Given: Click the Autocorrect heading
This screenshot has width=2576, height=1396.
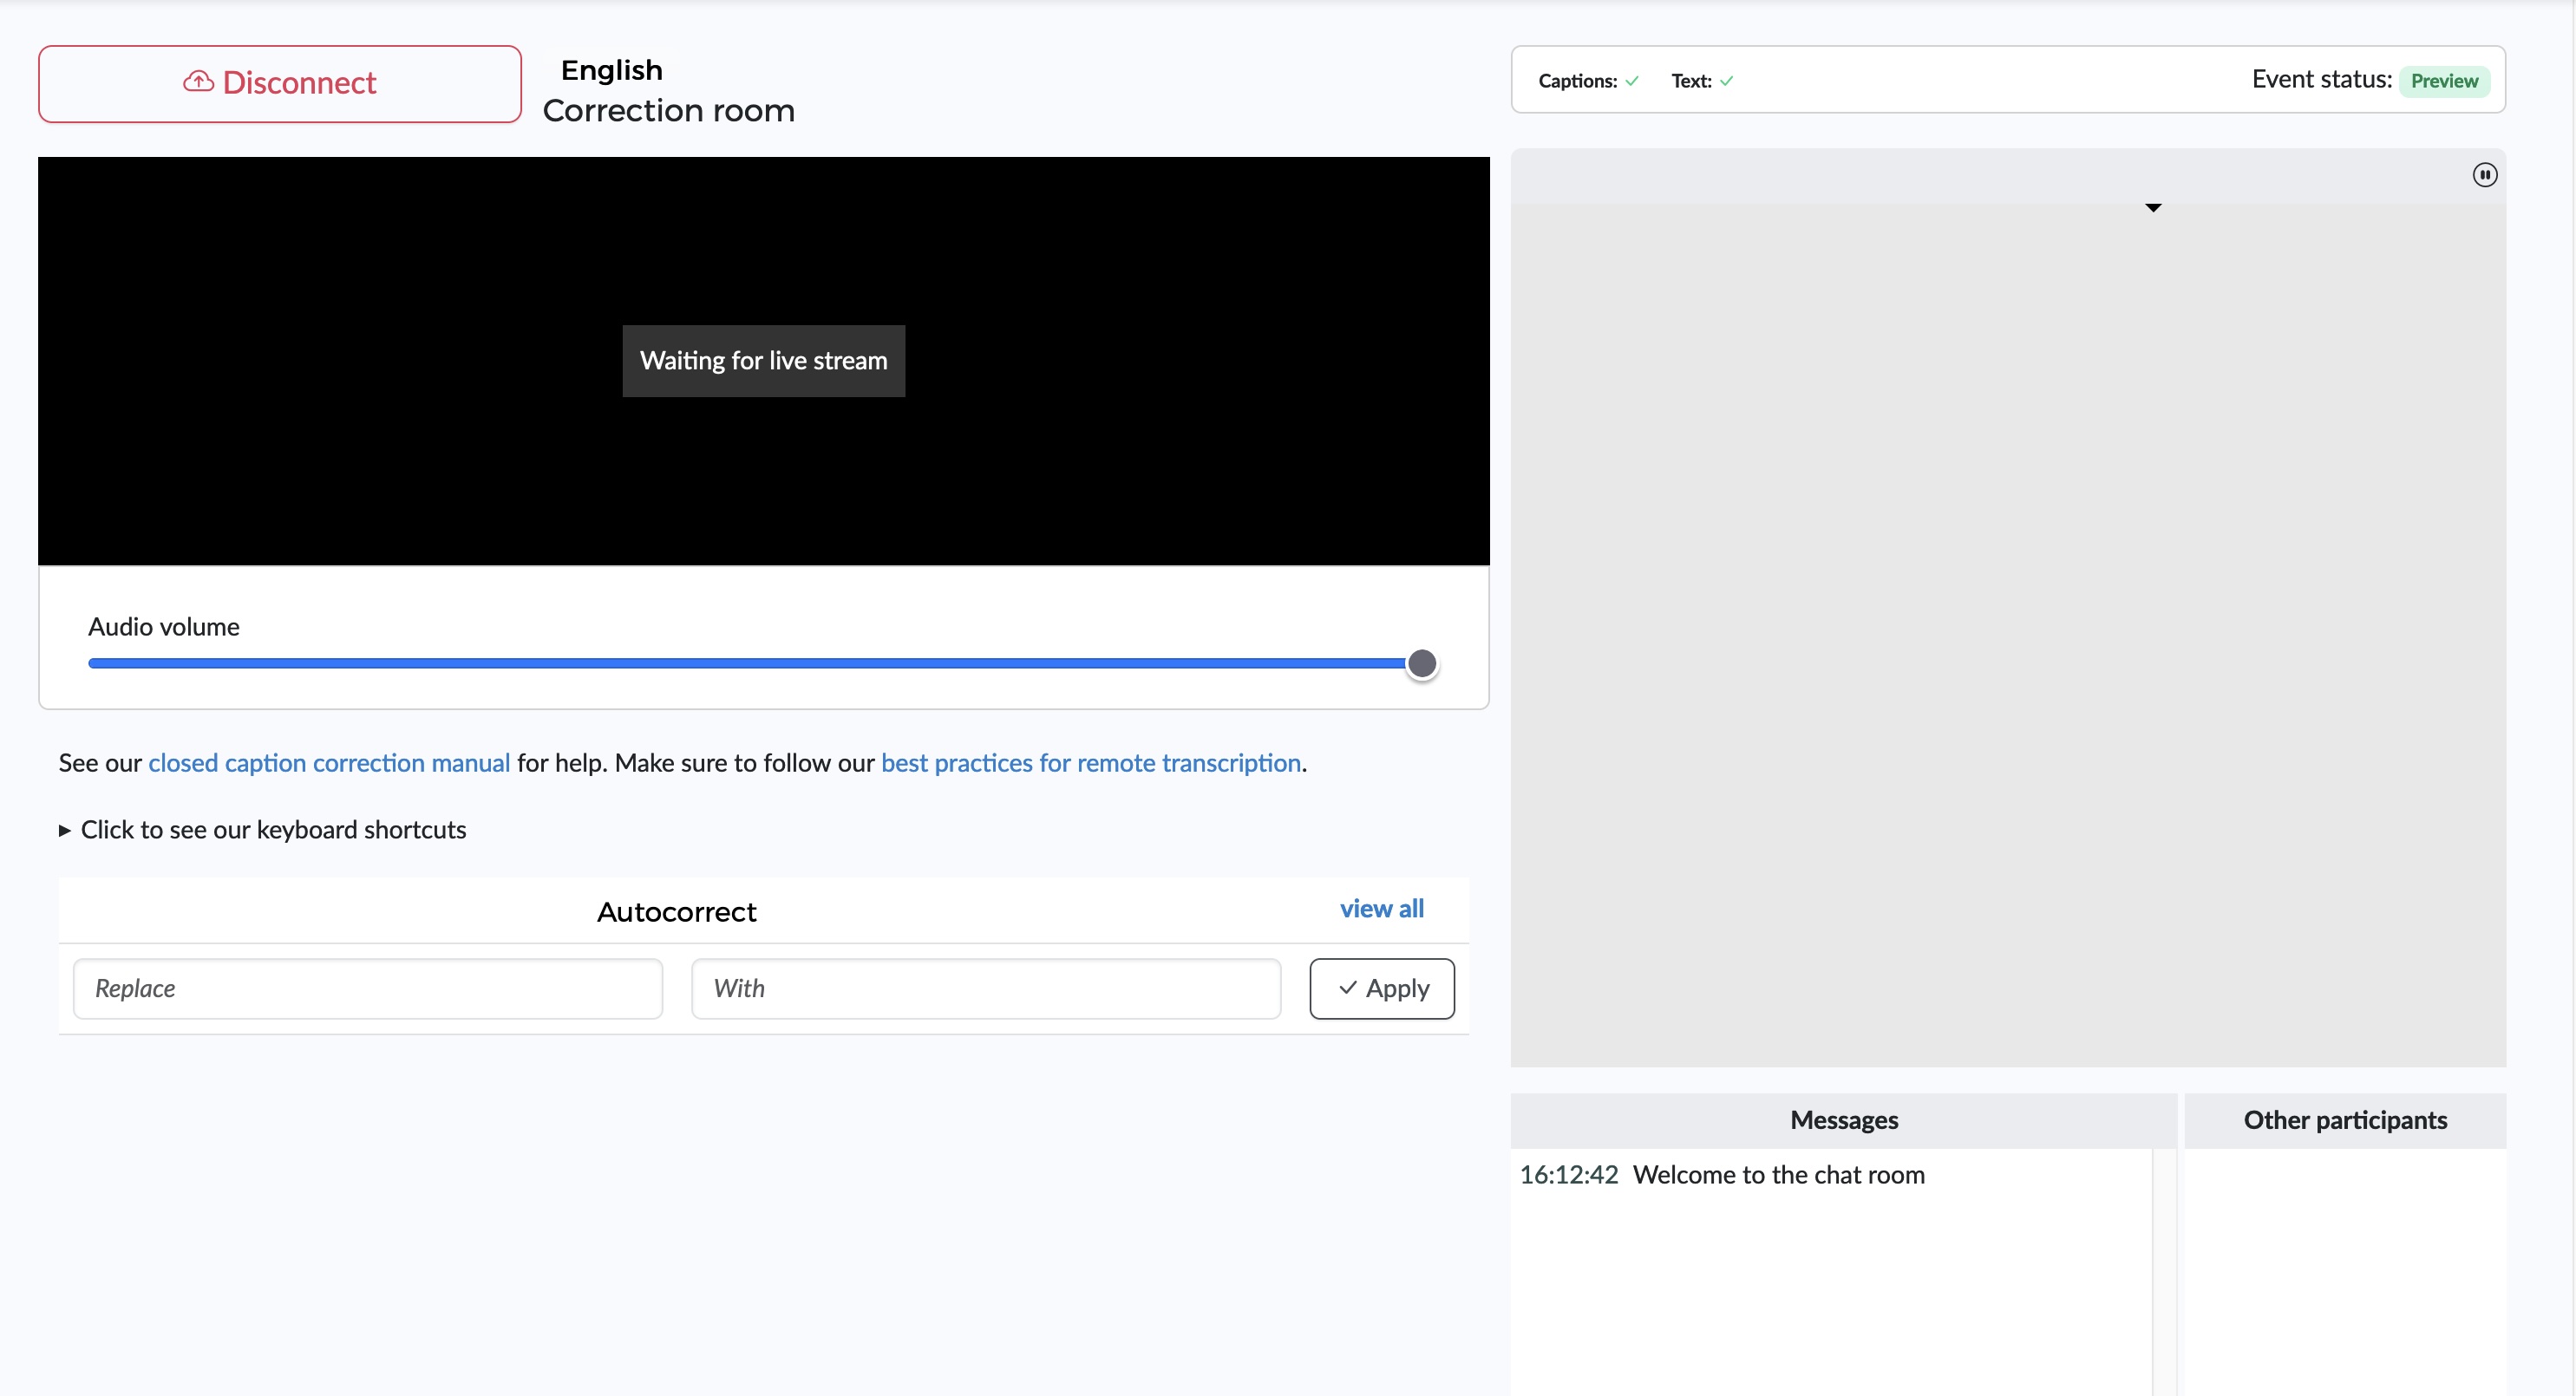Looking at the screenshot, I should (677, 912).
